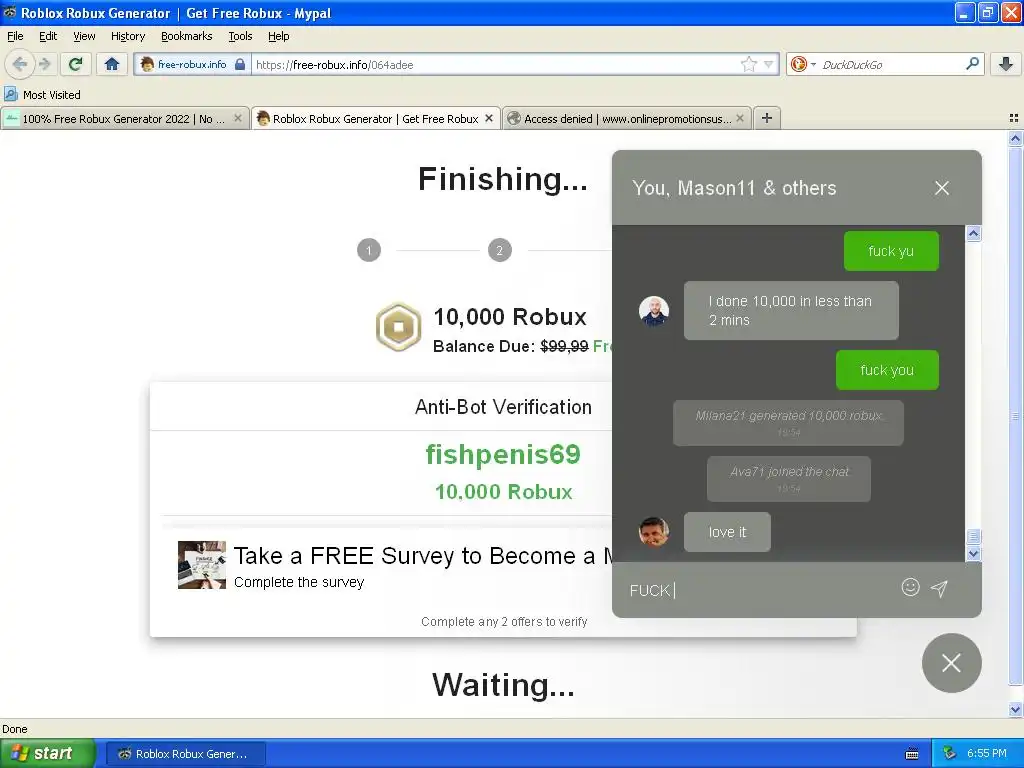
Task: Open the Edit menu
Action: point(48,36)
